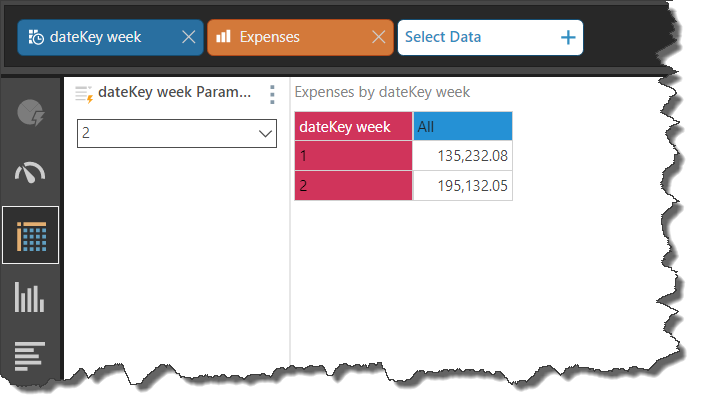Remove the Expenses data chip
703x407 pixels.
pos(378,38)
